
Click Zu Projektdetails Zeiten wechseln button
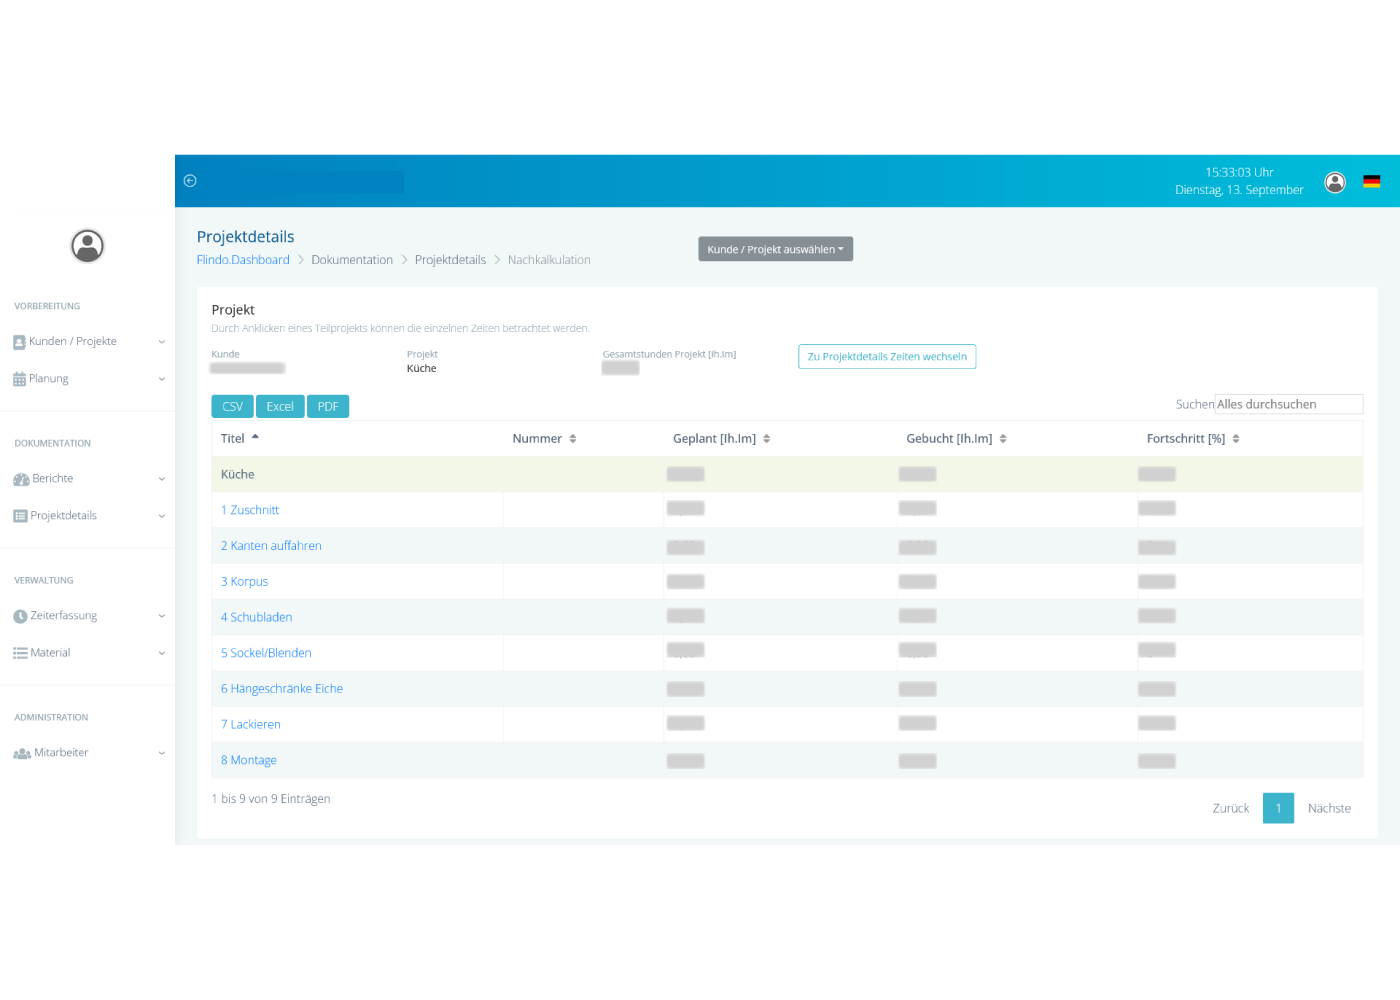[887, 357]
